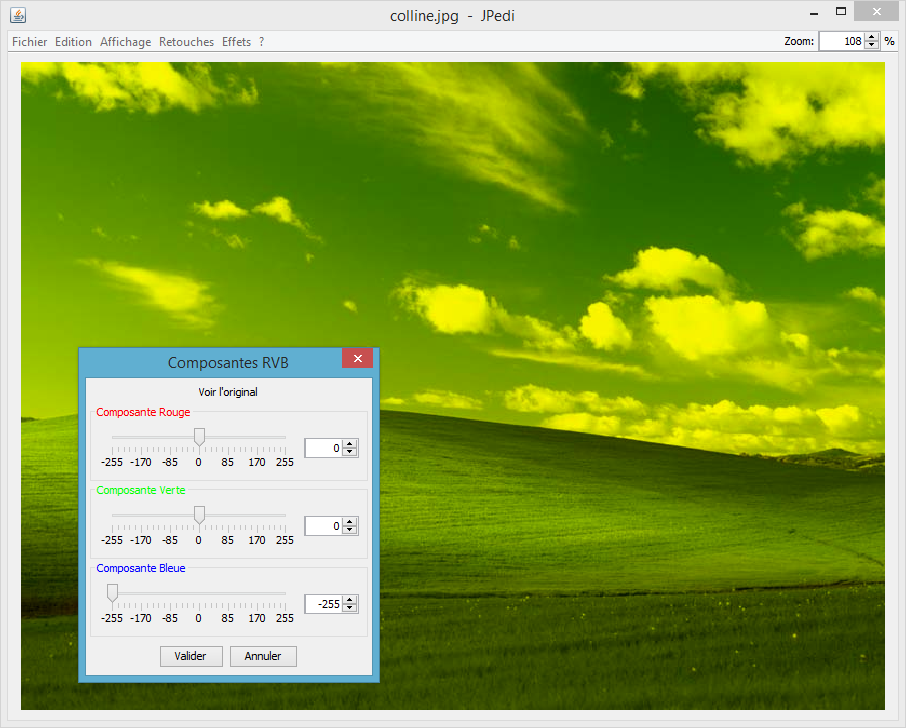
Task: Open the Edition menu
Action: [x=73, y=42]
